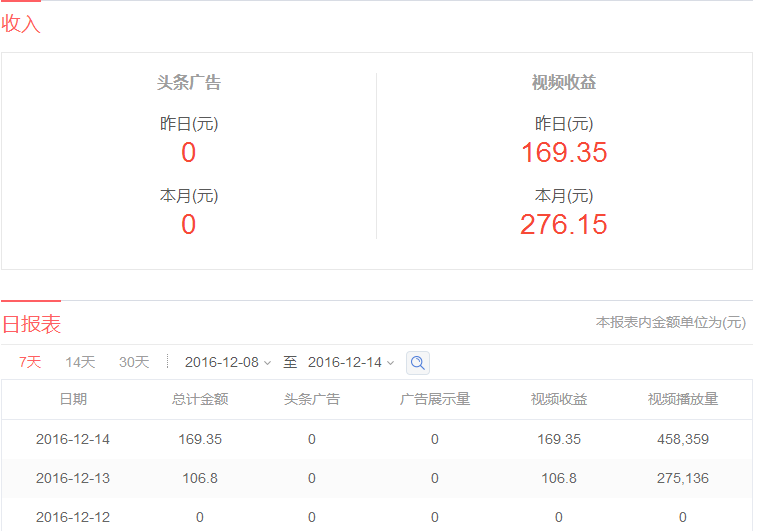The width and height of the screenshot is (758, 531).
Task: Switch to the 30天 range tab
Action: point(134,362)
